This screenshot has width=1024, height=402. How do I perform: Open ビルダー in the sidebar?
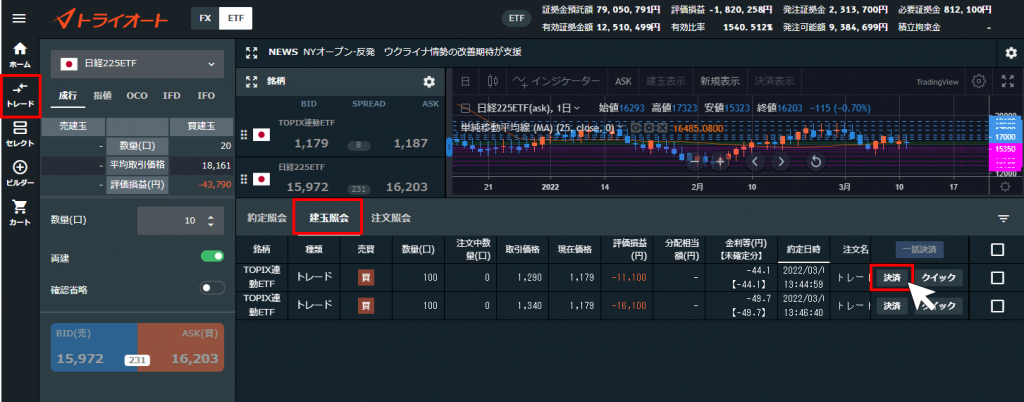tap(20, 173)
